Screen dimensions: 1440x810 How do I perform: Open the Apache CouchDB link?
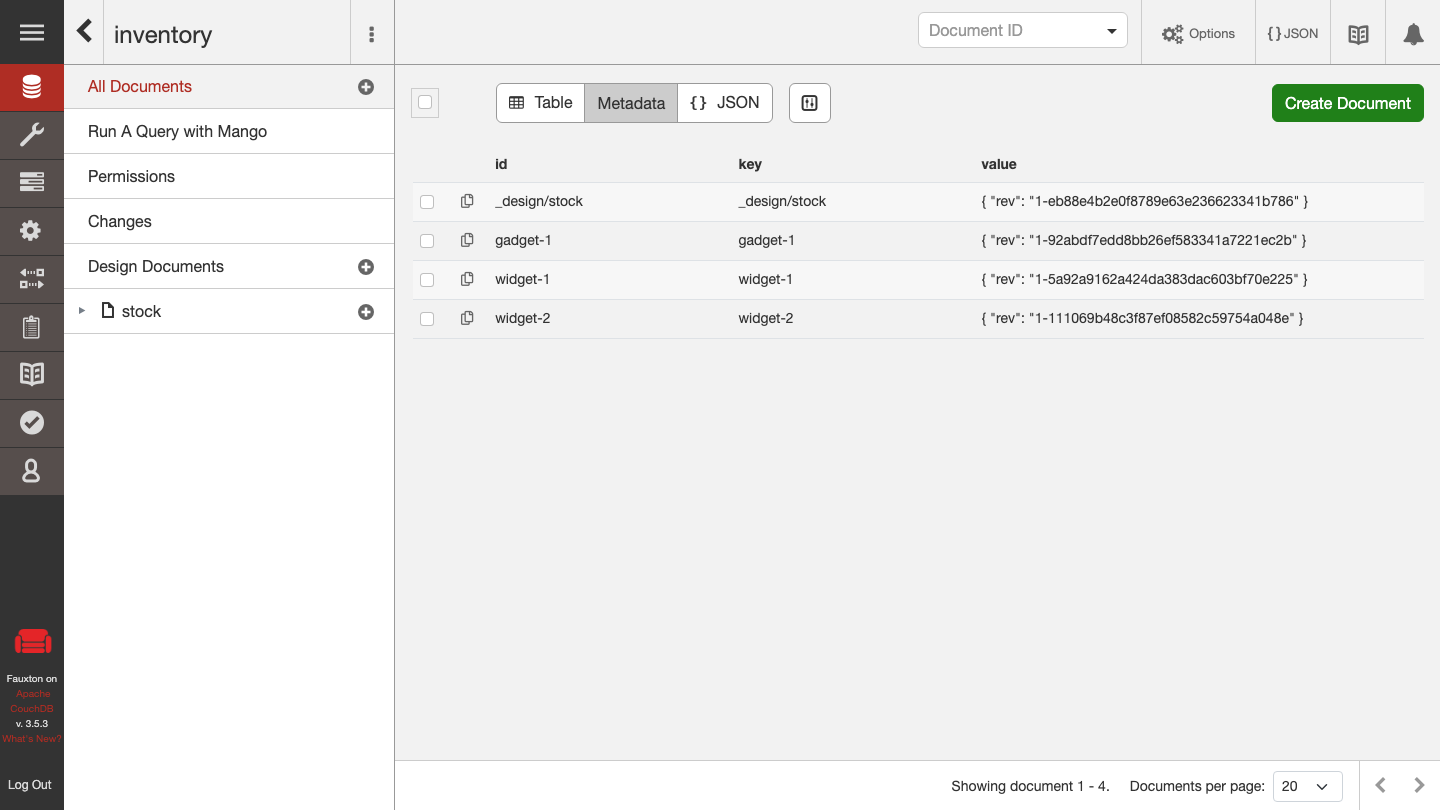point(32,701)
